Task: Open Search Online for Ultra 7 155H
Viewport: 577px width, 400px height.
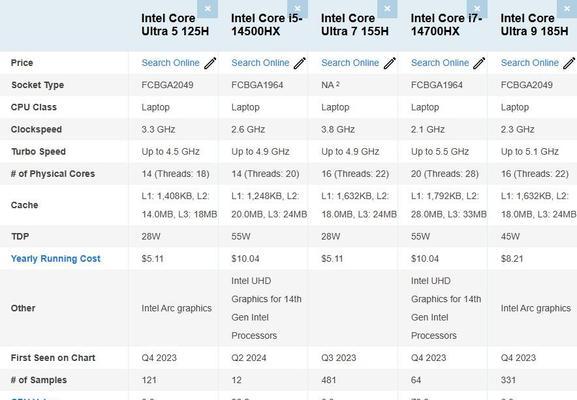Action: click(x=350, y=63)
